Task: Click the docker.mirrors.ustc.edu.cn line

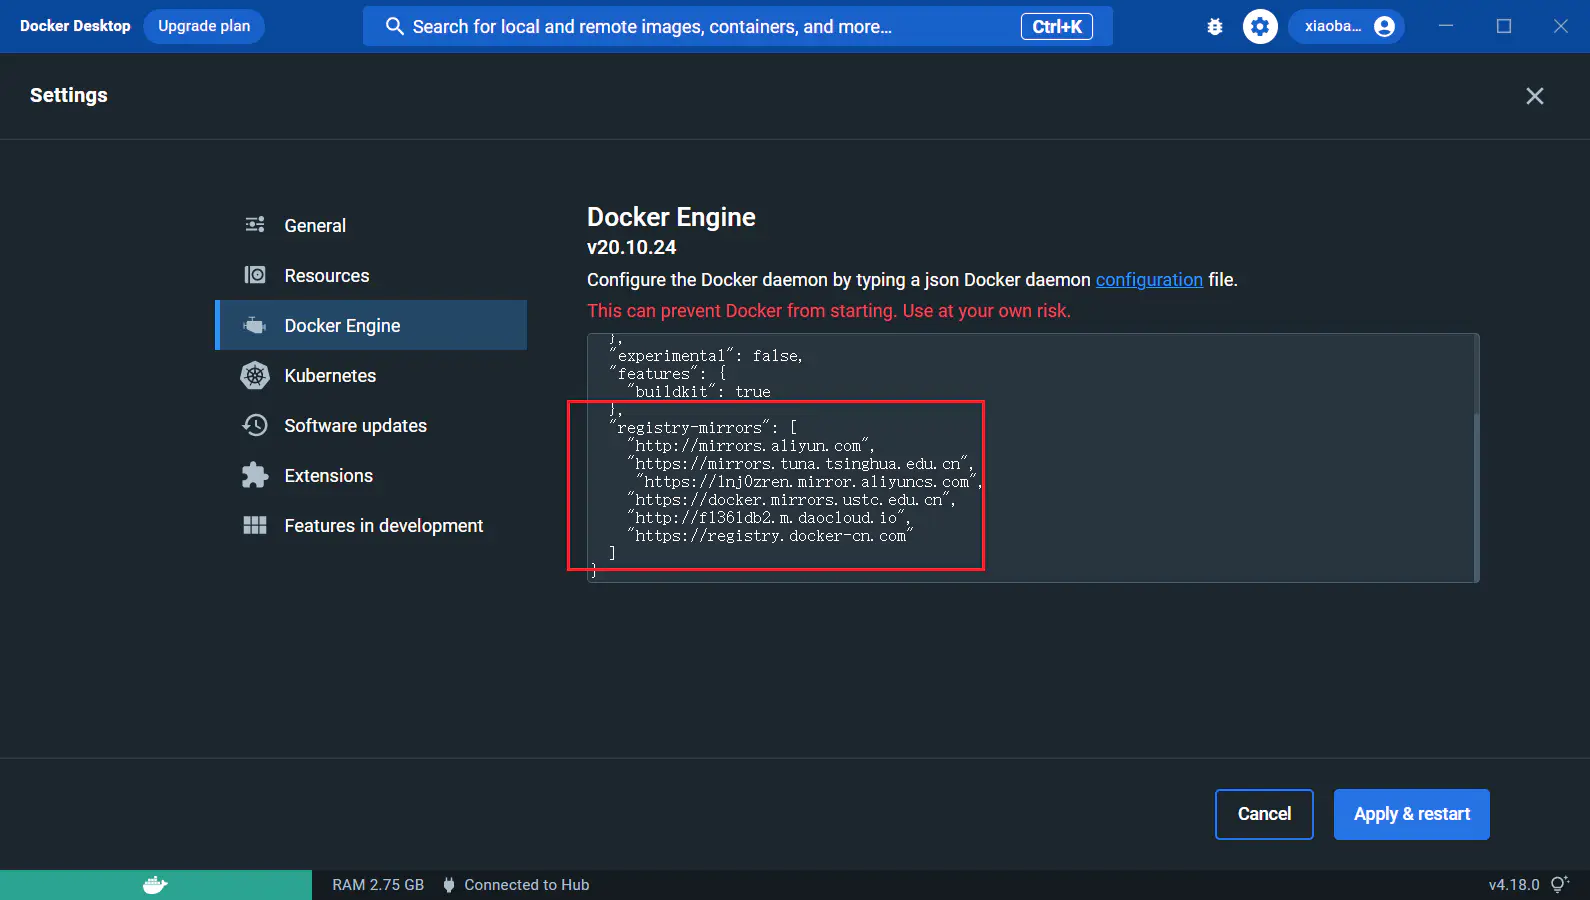Action: pyautogui.click(x=791, y=499)
